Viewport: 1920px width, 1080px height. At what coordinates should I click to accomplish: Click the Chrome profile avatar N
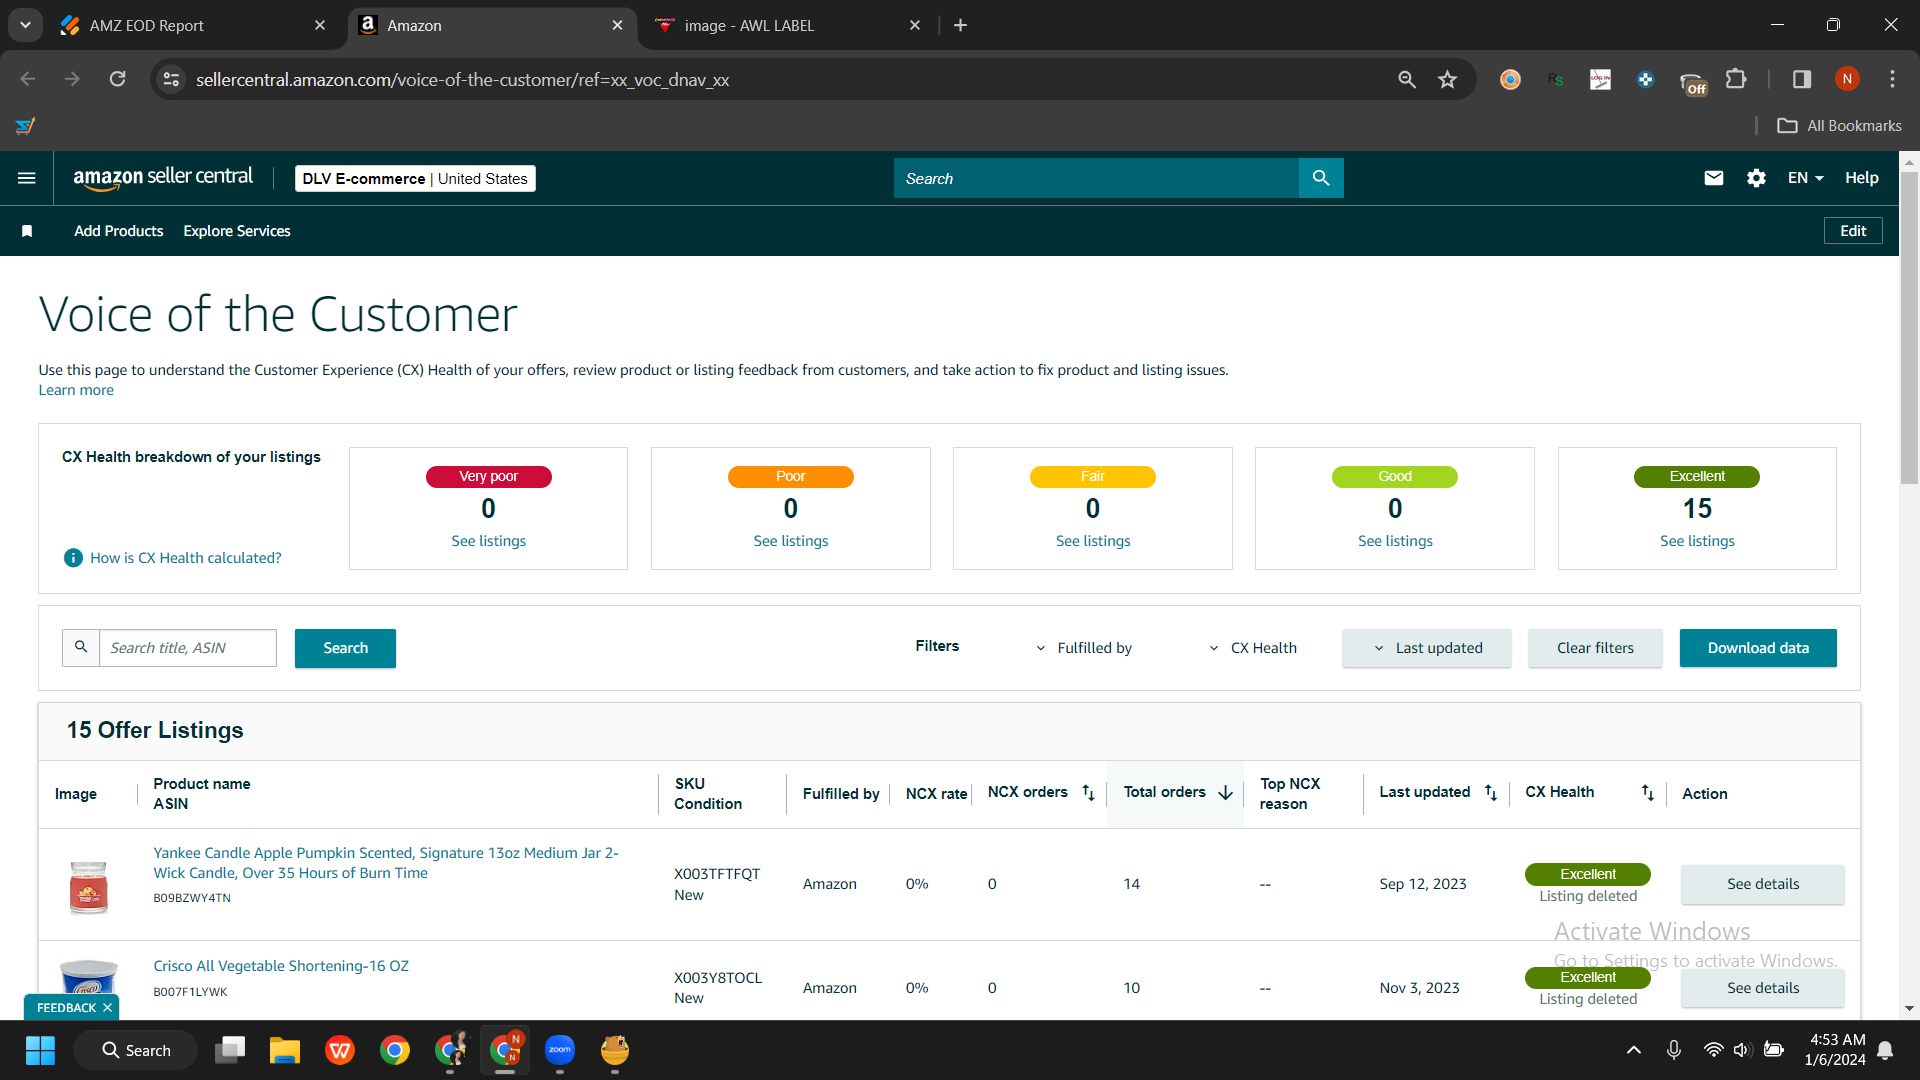pos(1847,79)
